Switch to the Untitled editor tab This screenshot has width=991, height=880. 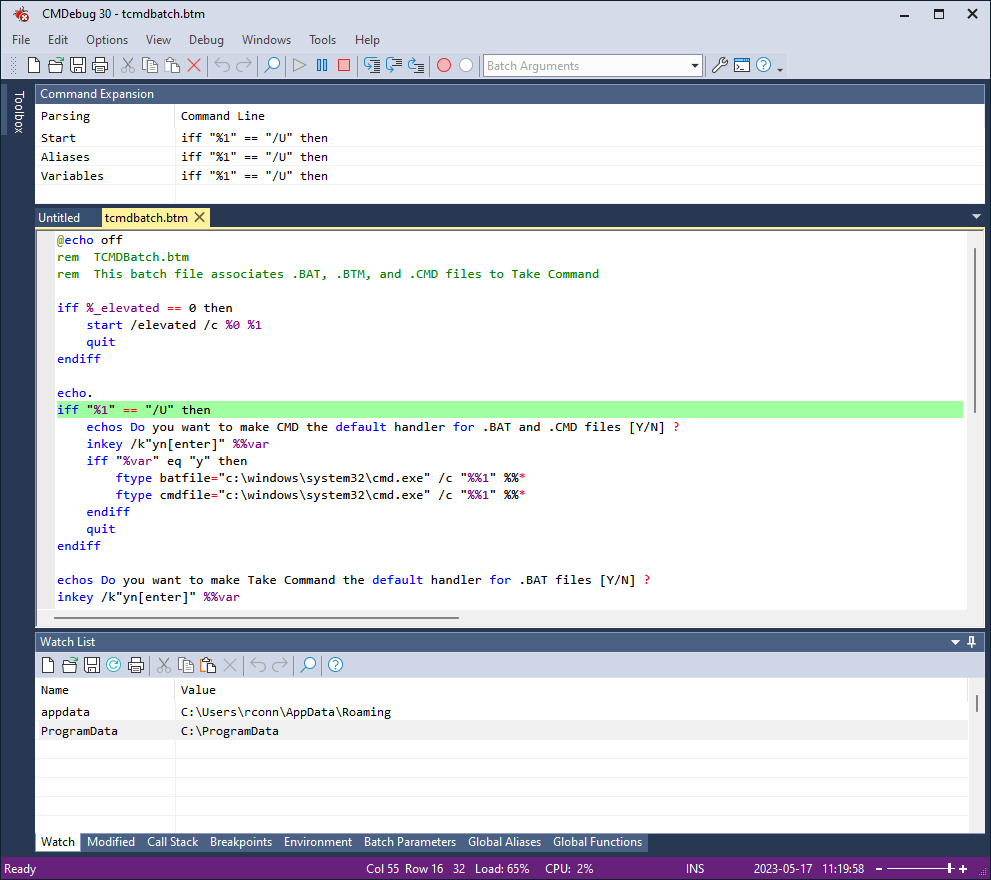[59, 217]
